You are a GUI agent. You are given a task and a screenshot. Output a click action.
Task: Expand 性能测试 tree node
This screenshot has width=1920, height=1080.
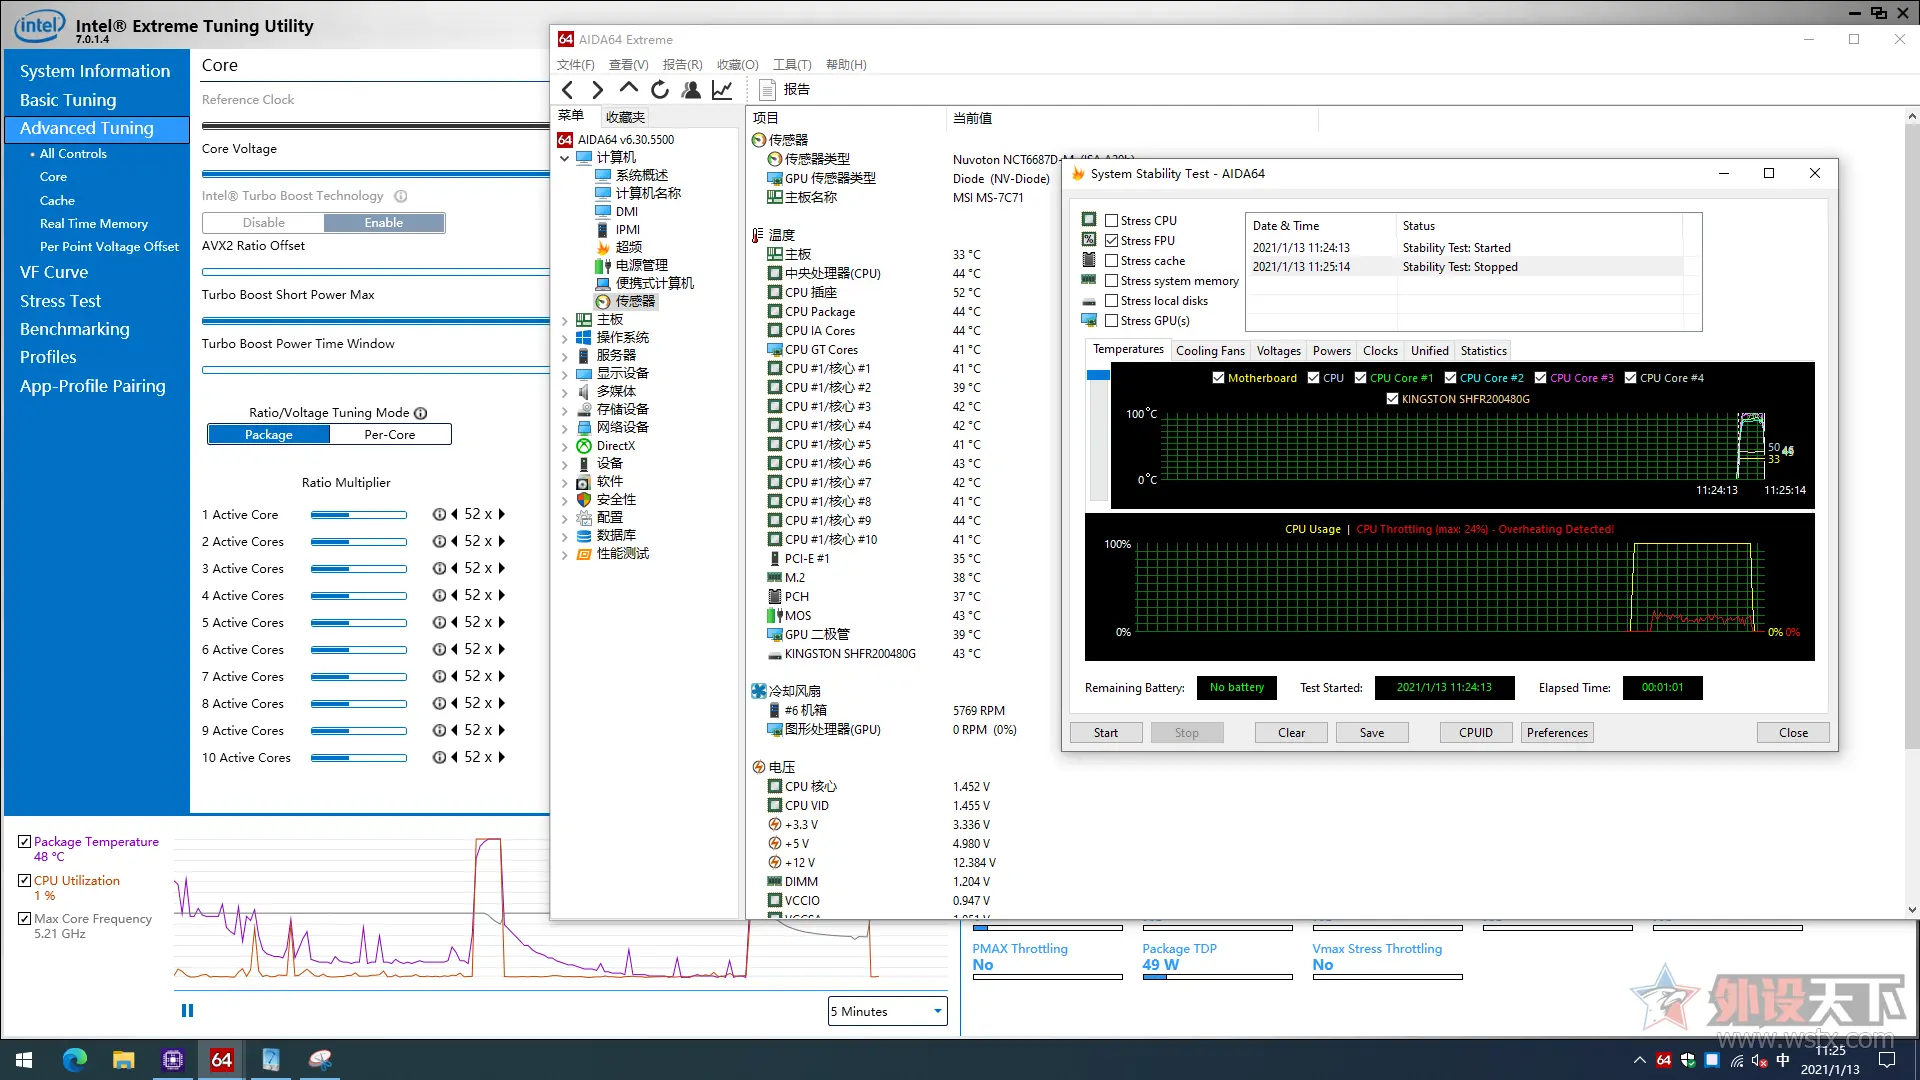pyautogui.click(x=564, y=555)
